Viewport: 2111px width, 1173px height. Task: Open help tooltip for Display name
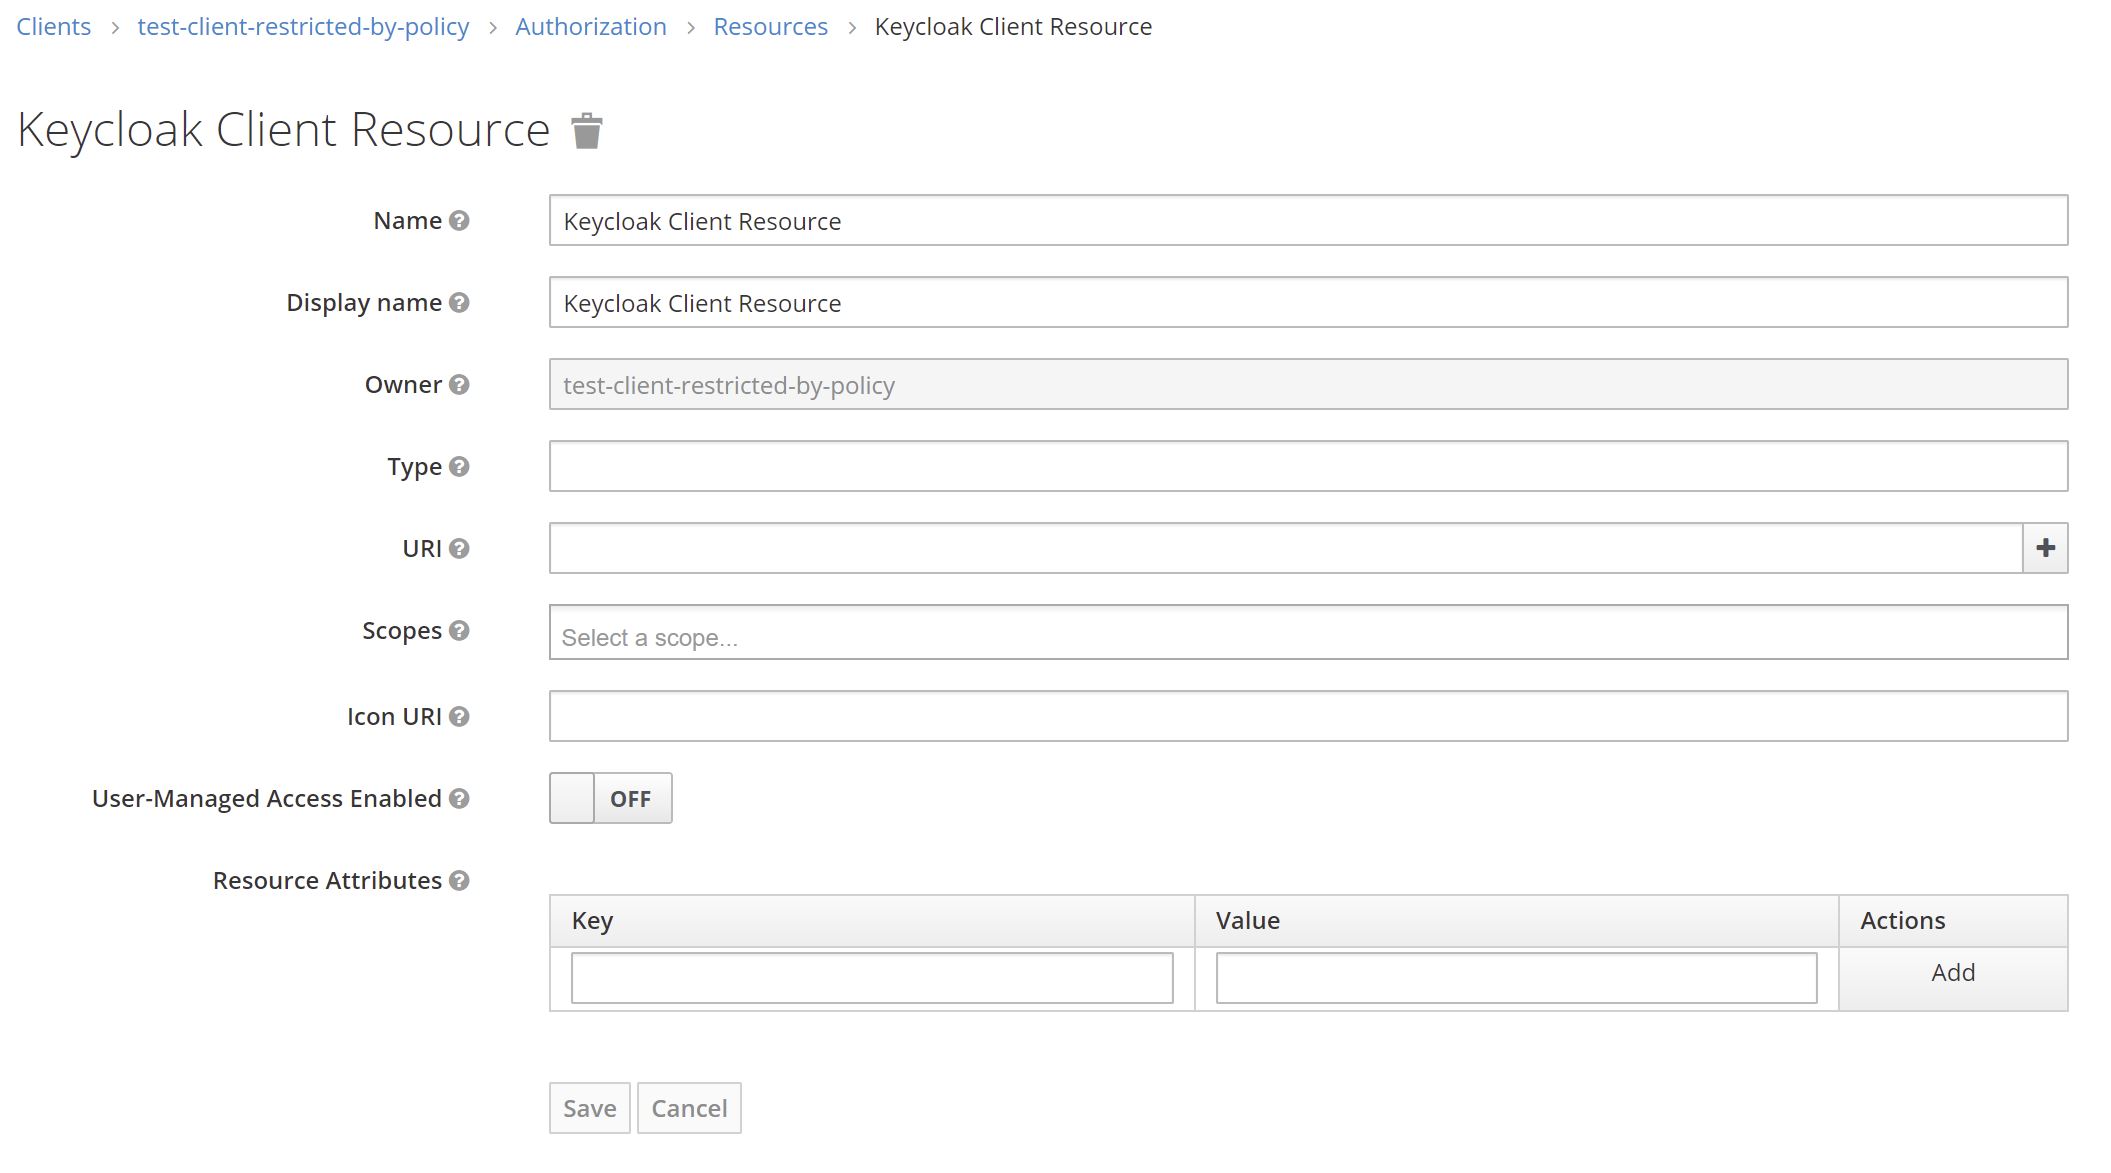[459, 302]
